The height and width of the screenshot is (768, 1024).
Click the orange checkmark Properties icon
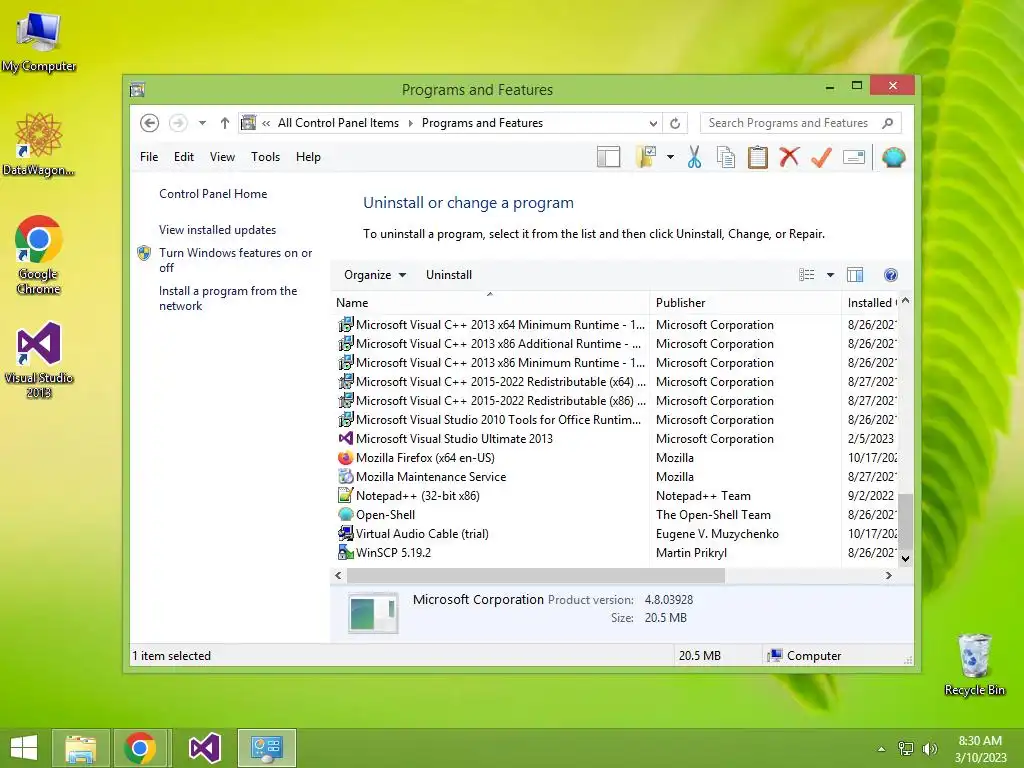click(x=821, y=157)
